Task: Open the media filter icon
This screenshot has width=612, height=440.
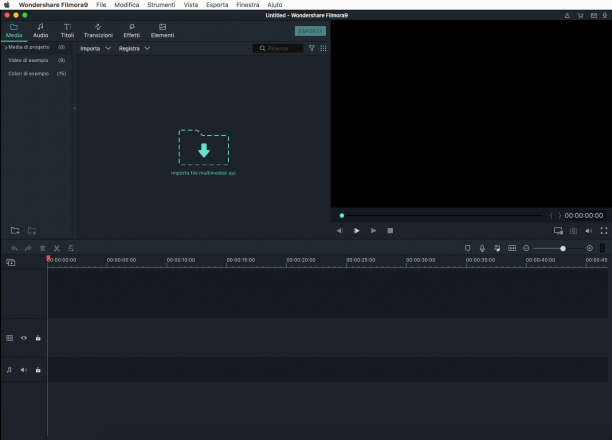Action: [x=311, y=48]
